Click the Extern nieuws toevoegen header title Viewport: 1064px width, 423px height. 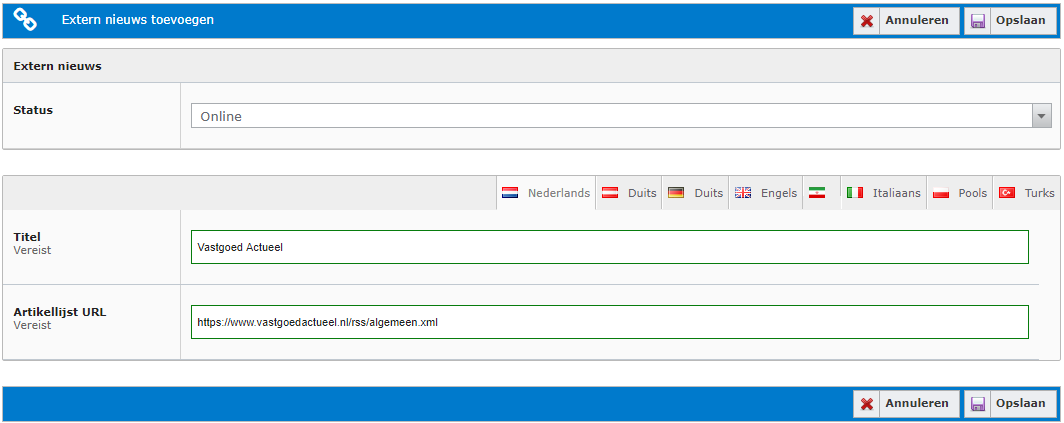pos(138,20)
